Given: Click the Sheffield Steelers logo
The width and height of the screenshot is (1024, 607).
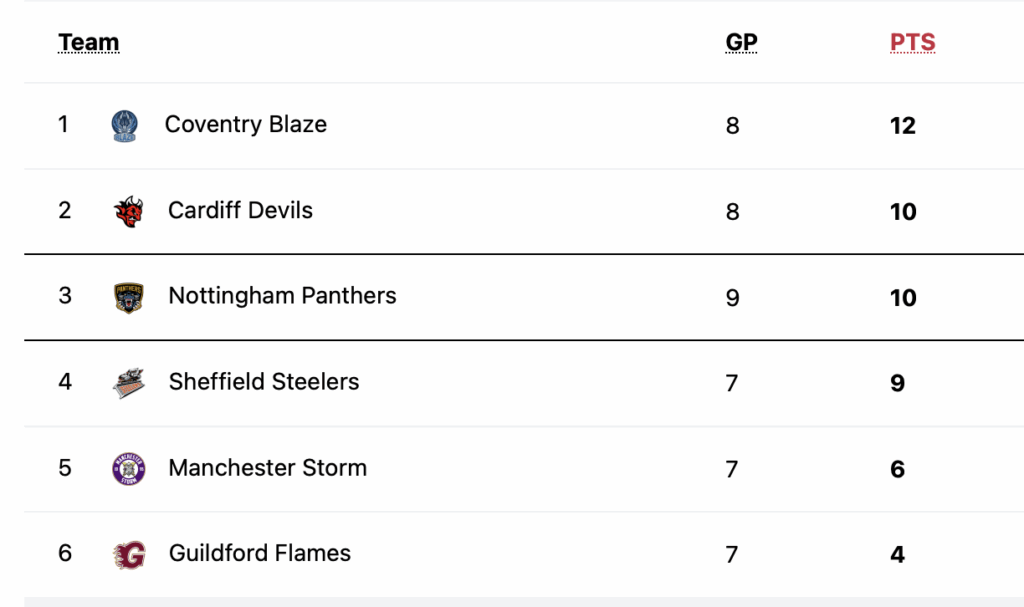Looking at the screenshot, I should point(129,383).
